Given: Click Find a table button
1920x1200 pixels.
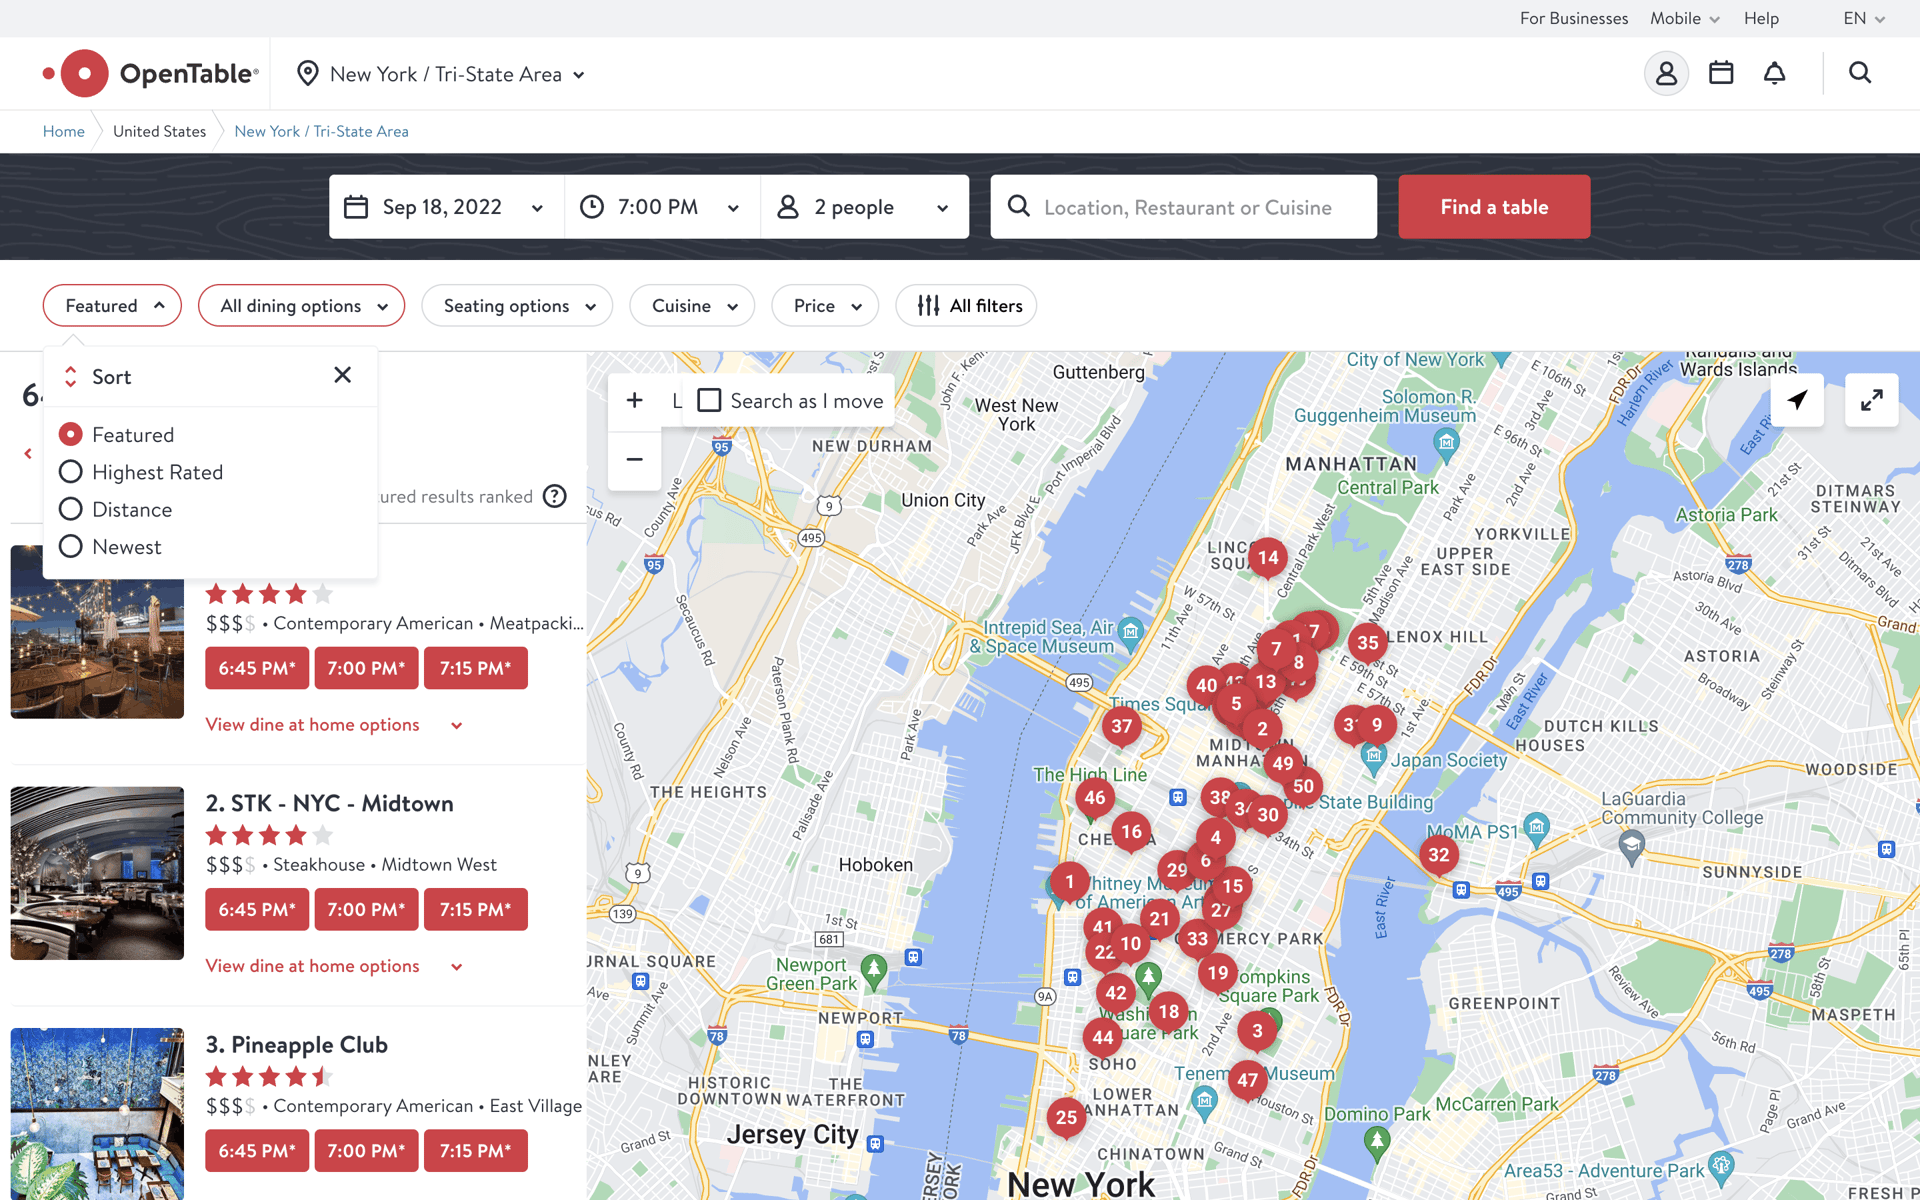Looking at the screenshot, I should point(1494,207).
